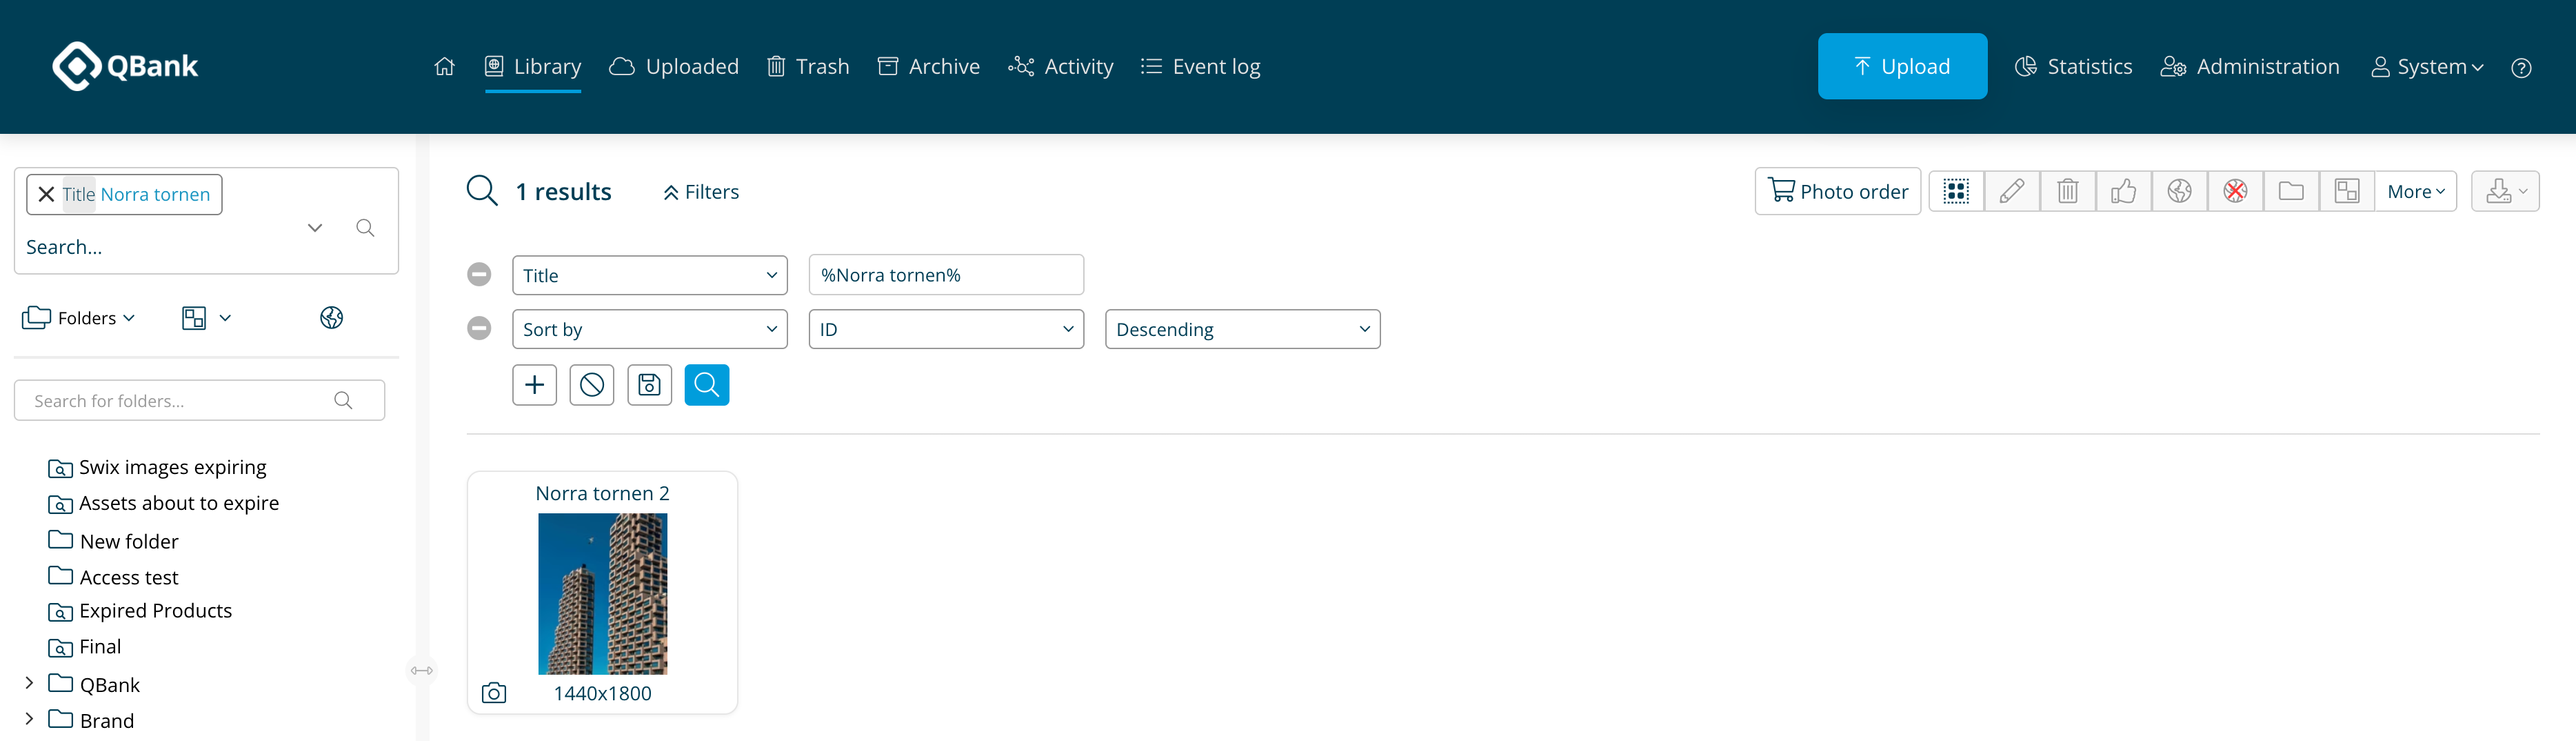Image resolution: width=2576 pixels, height=741 pixels.
Task: Open the Uploaded tab
Action: click(674, 66)
